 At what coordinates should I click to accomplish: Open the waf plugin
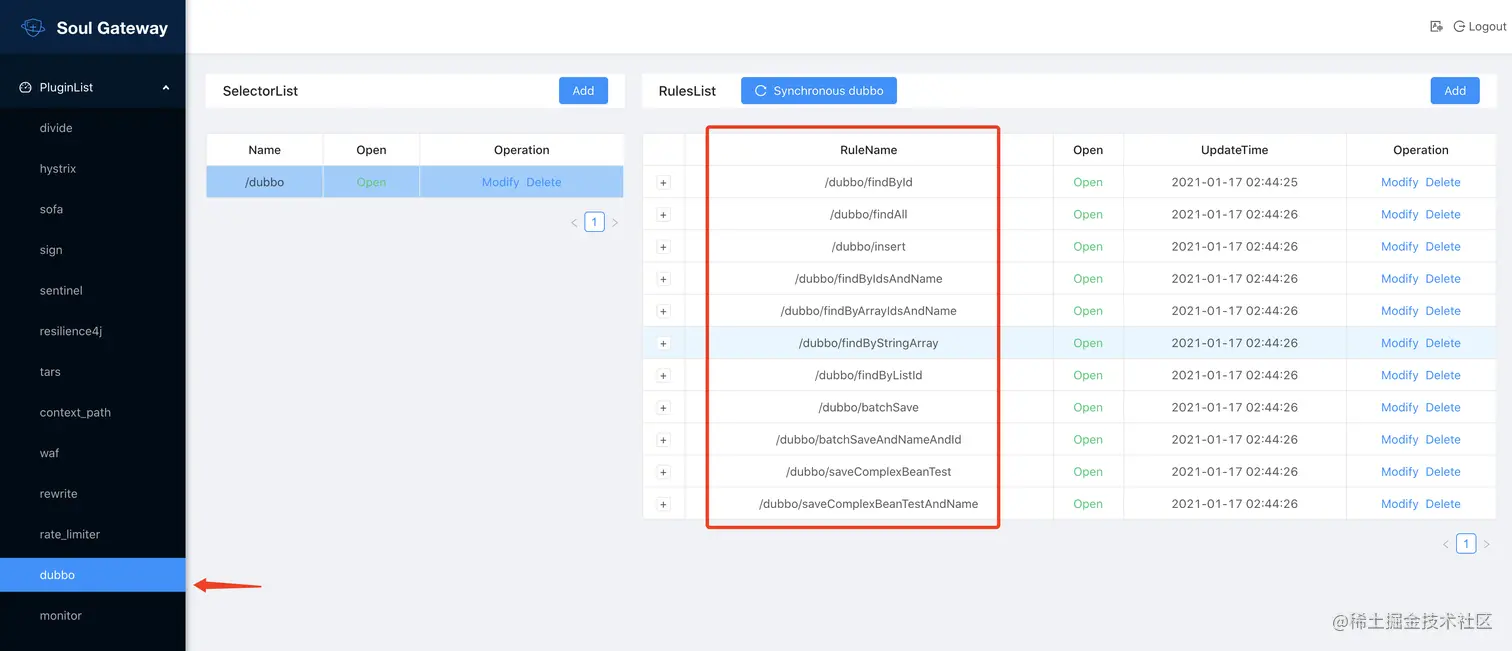[93, 453]
